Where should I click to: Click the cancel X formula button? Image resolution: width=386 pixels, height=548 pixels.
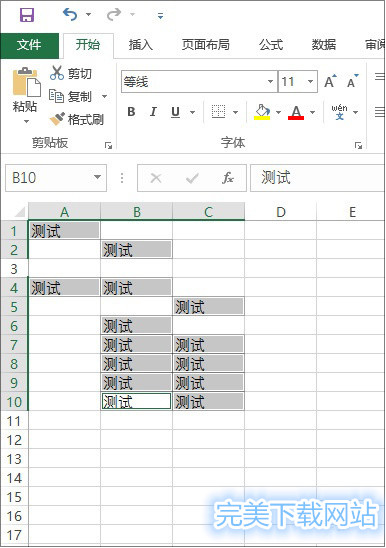tap(156, 178)
